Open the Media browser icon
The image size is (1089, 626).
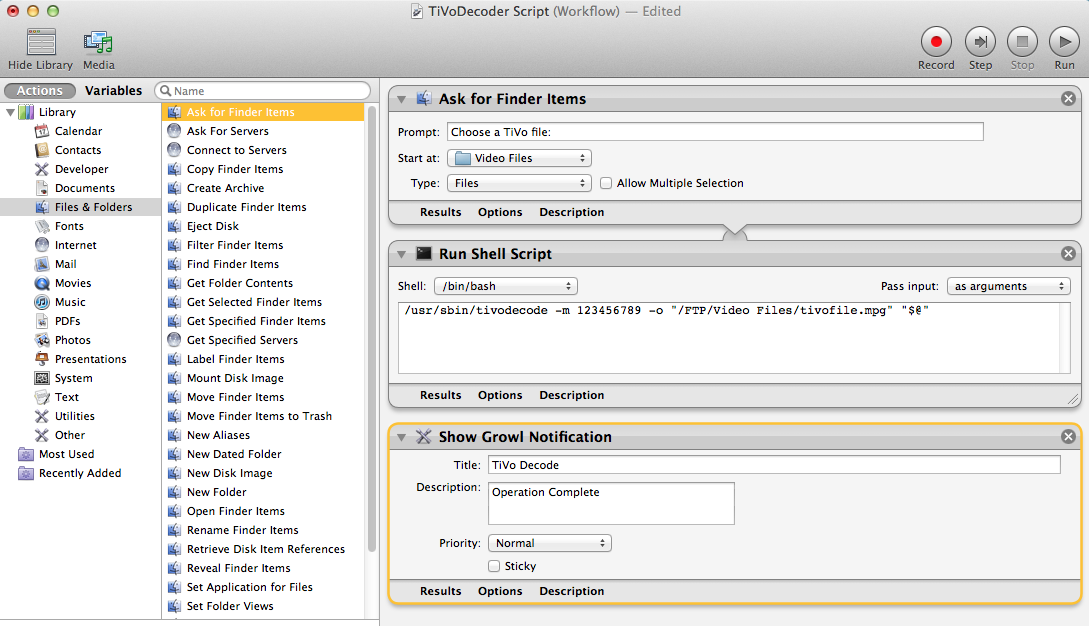click(x=98, y=42)
